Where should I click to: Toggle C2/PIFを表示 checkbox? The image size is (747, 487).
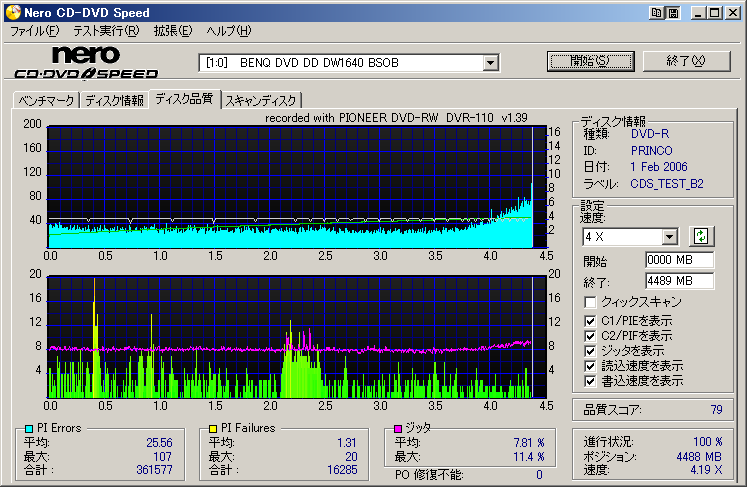[590, 336]
